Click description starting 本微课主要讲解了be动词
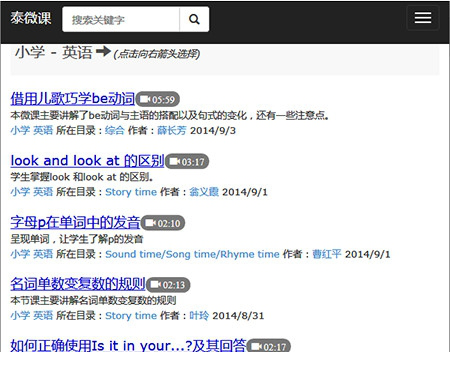 170,115
